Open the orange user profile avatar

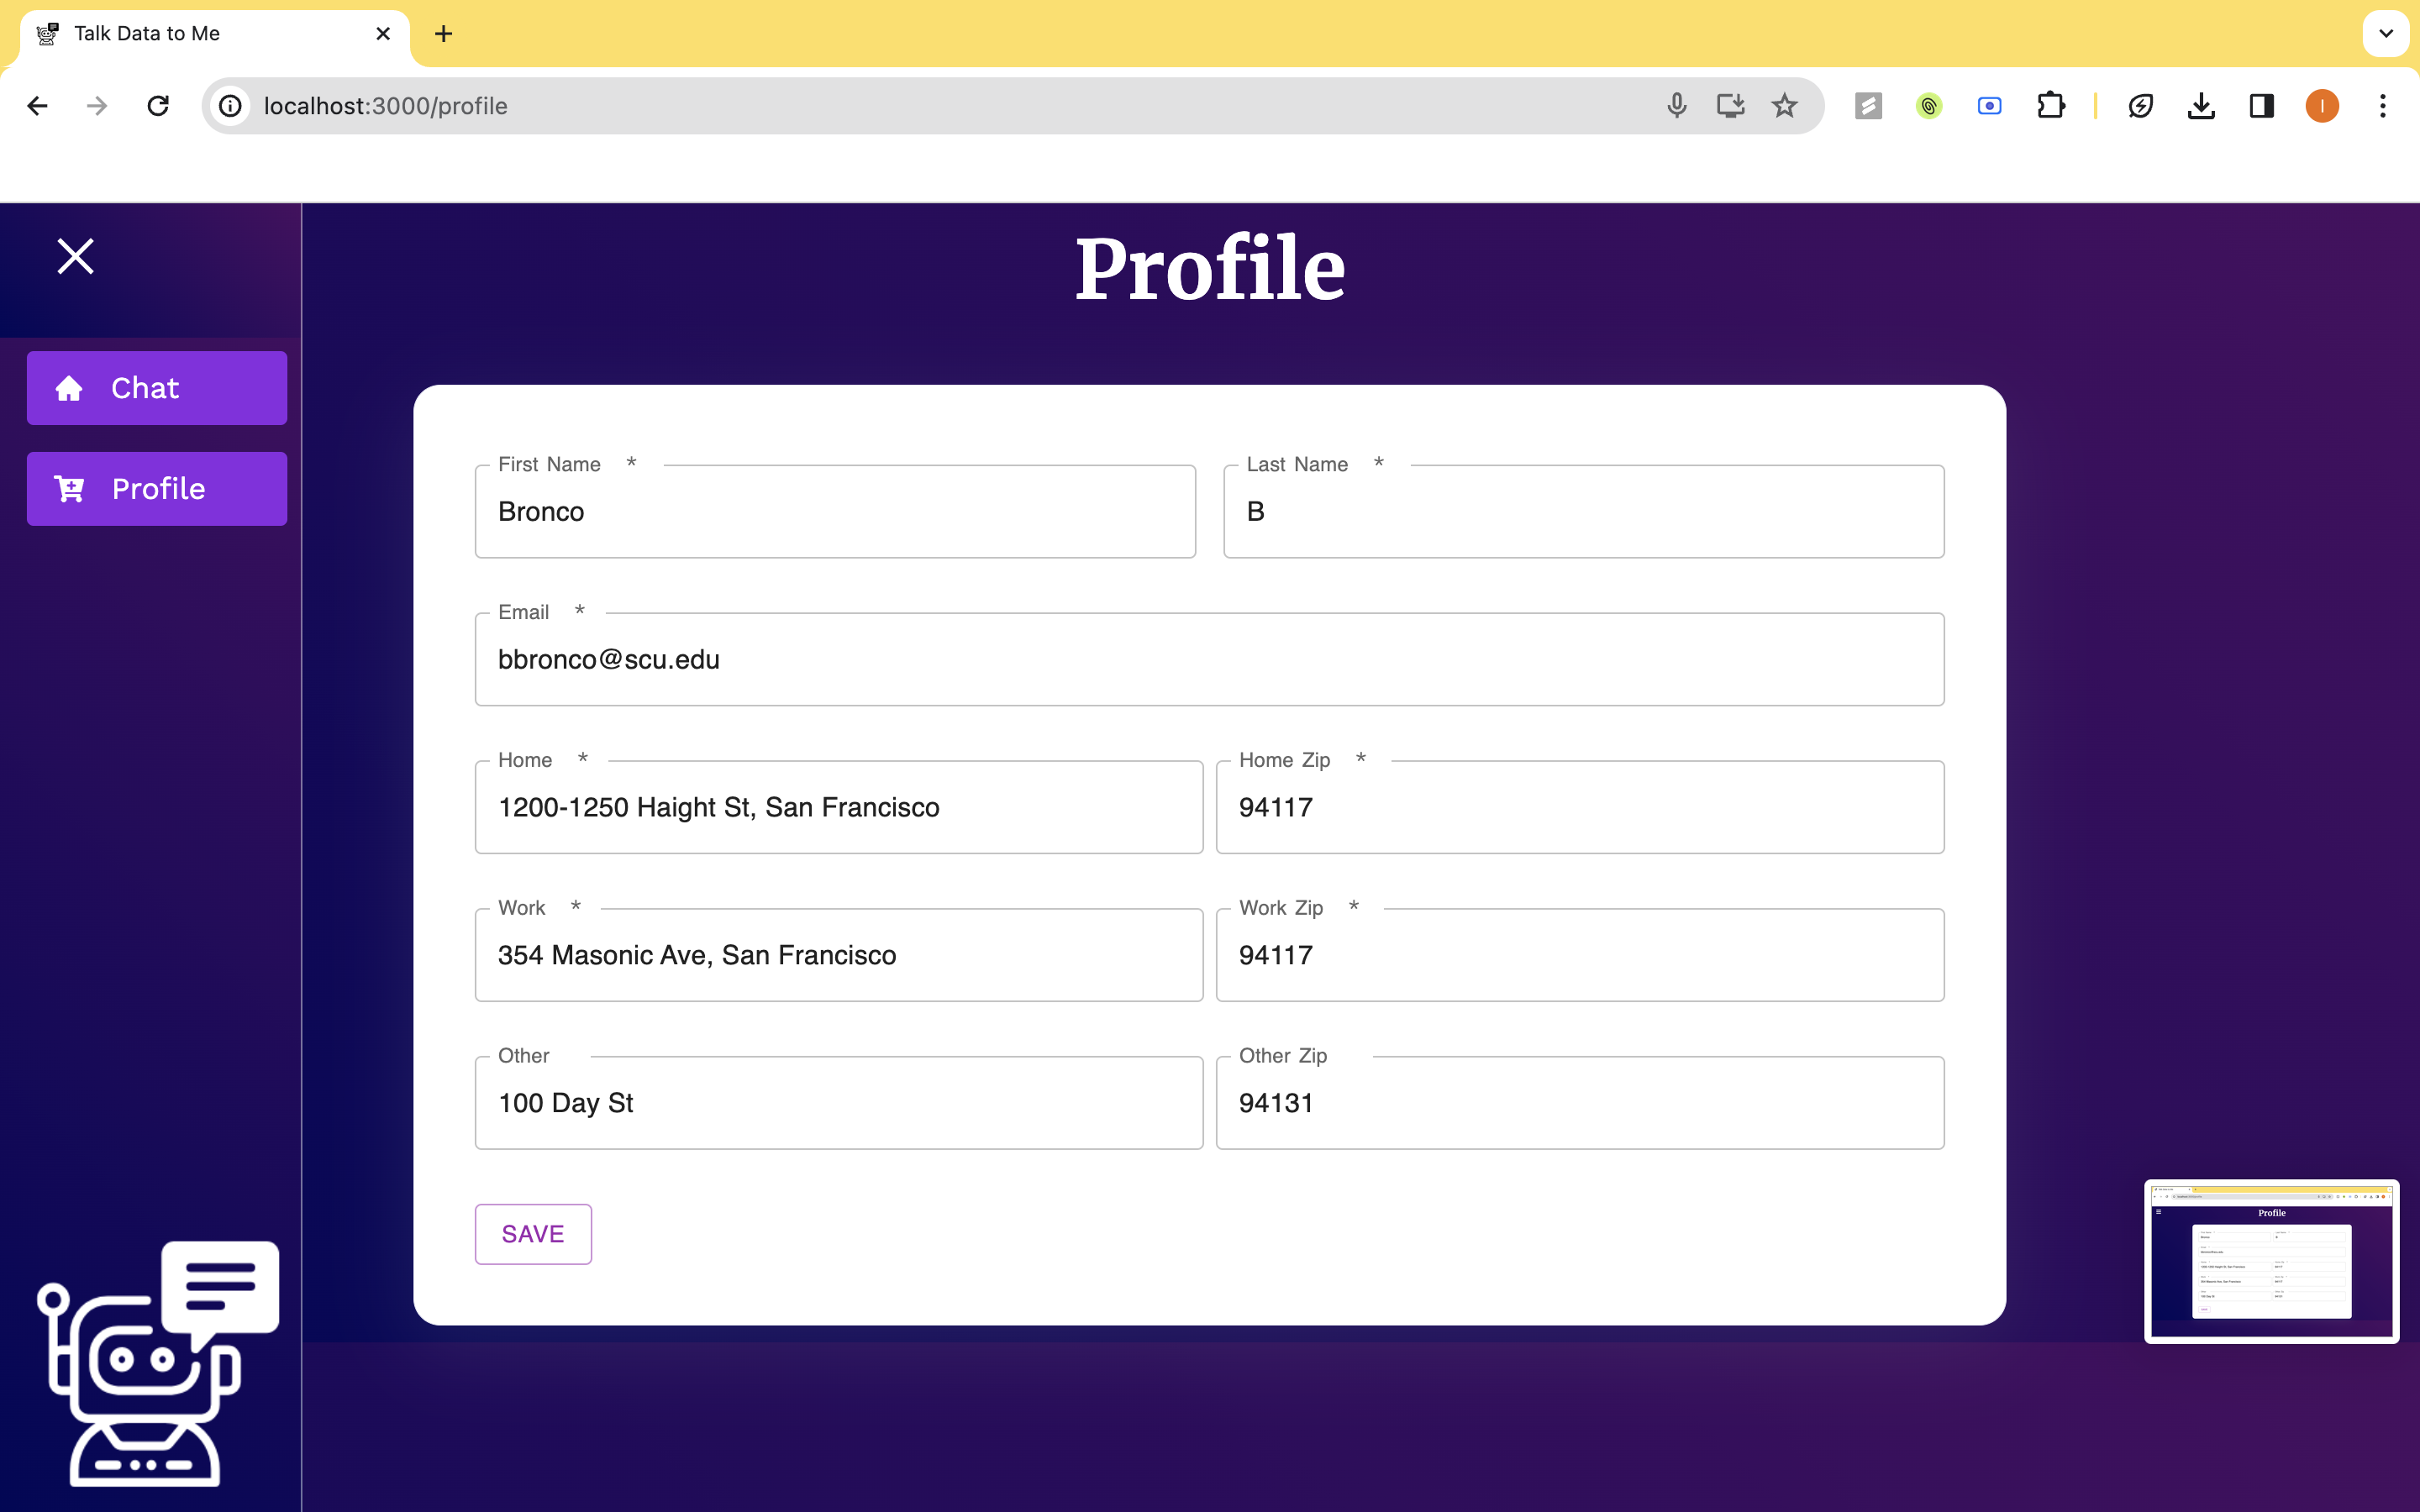[x=2321, y=106]
